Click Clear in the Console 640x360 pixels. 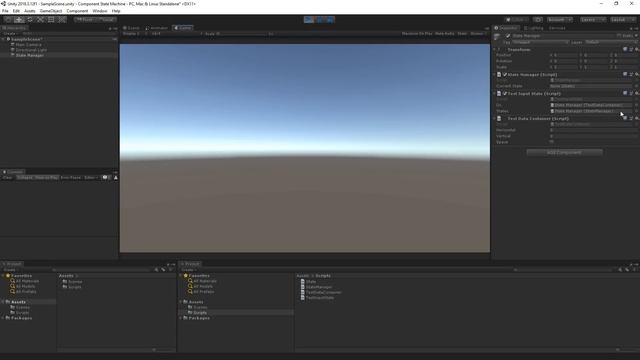click(x=8, y=178)
